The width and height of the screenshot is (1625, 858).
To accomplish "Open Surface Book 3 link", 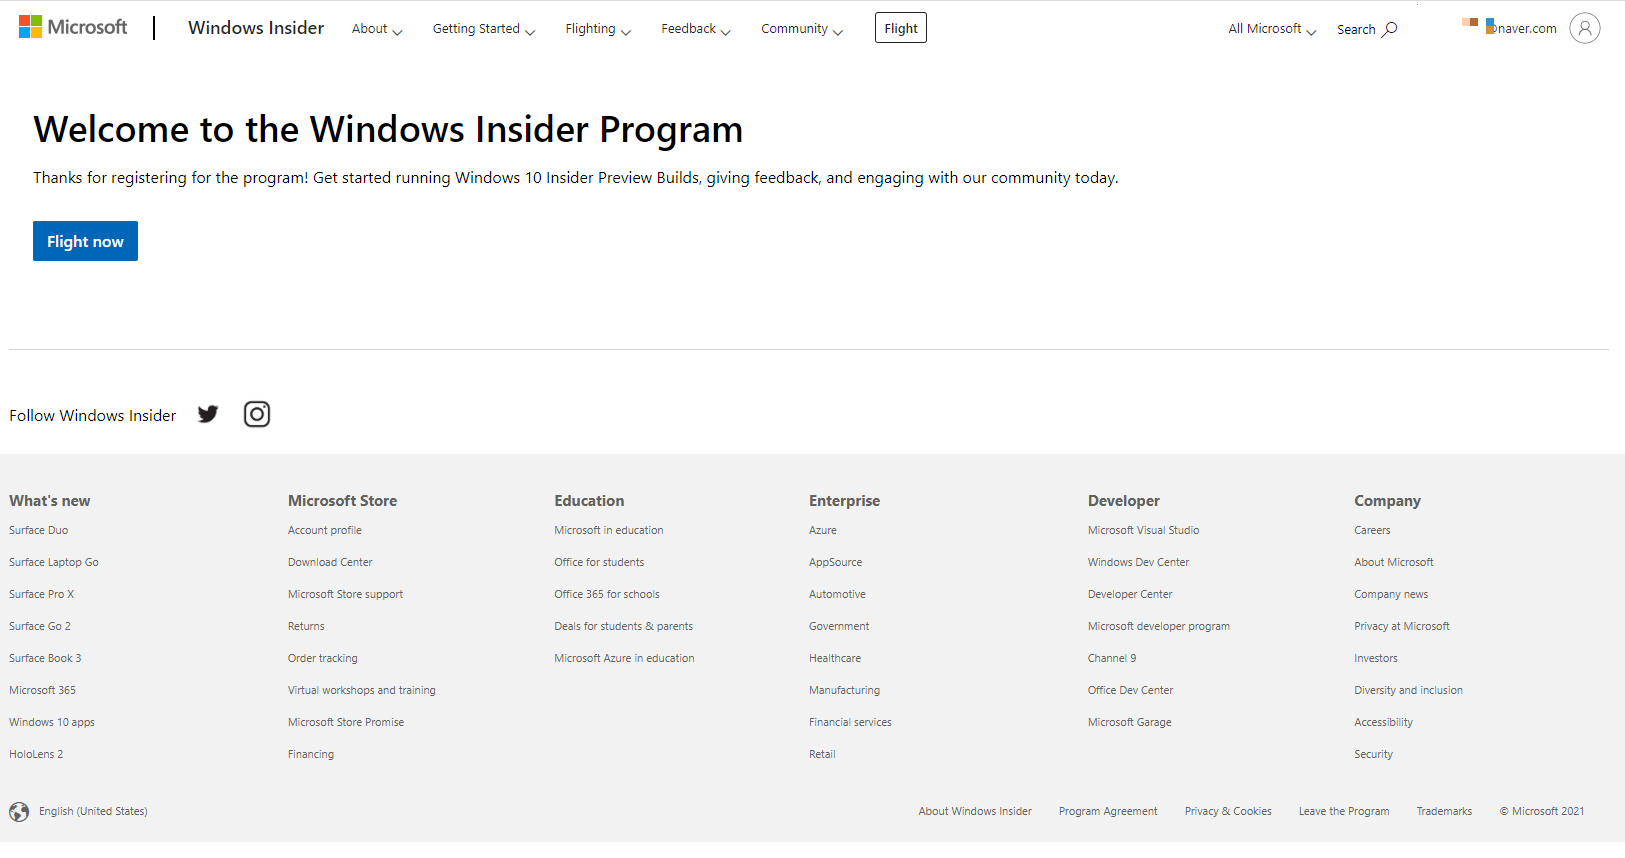I will pyautogui.click(x=45, y=658).
